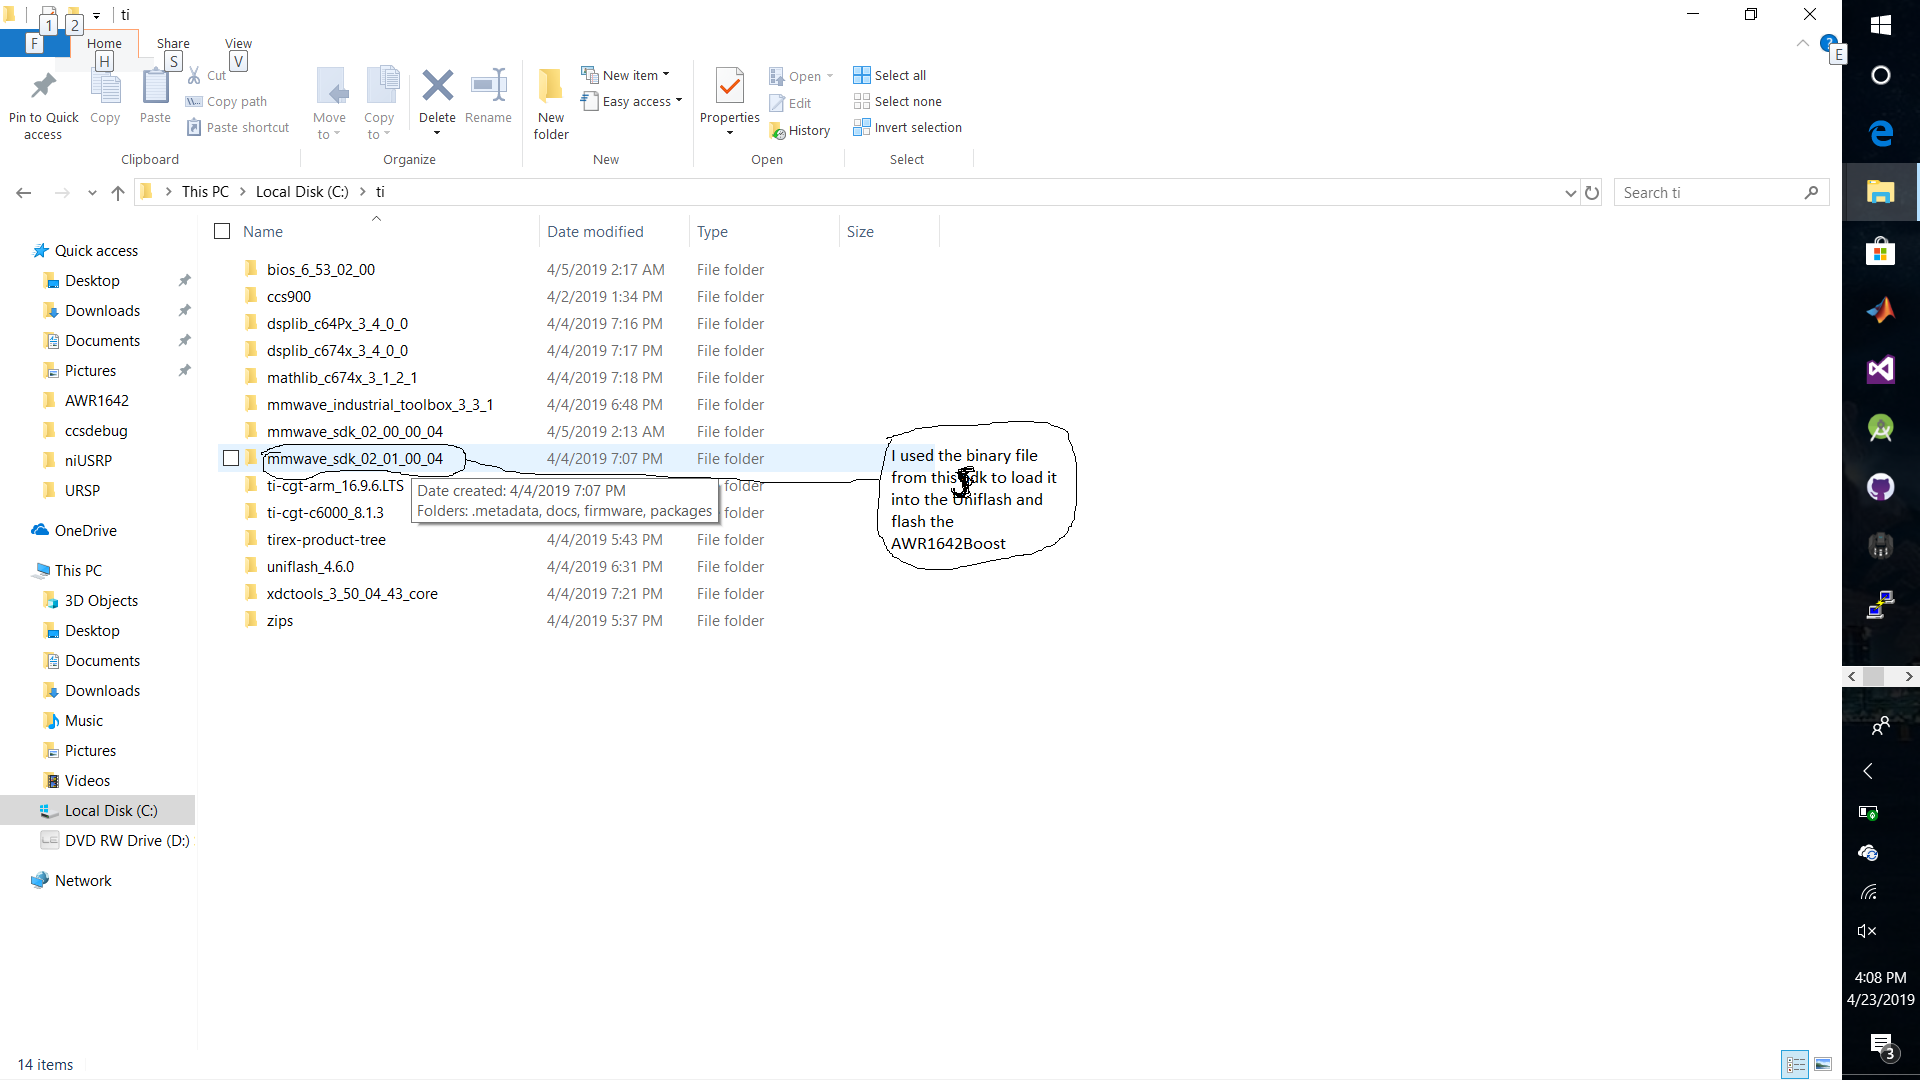The image size is (1920, 1080).
Task: Click Paste shortcut option
Action: click(238, 127)
